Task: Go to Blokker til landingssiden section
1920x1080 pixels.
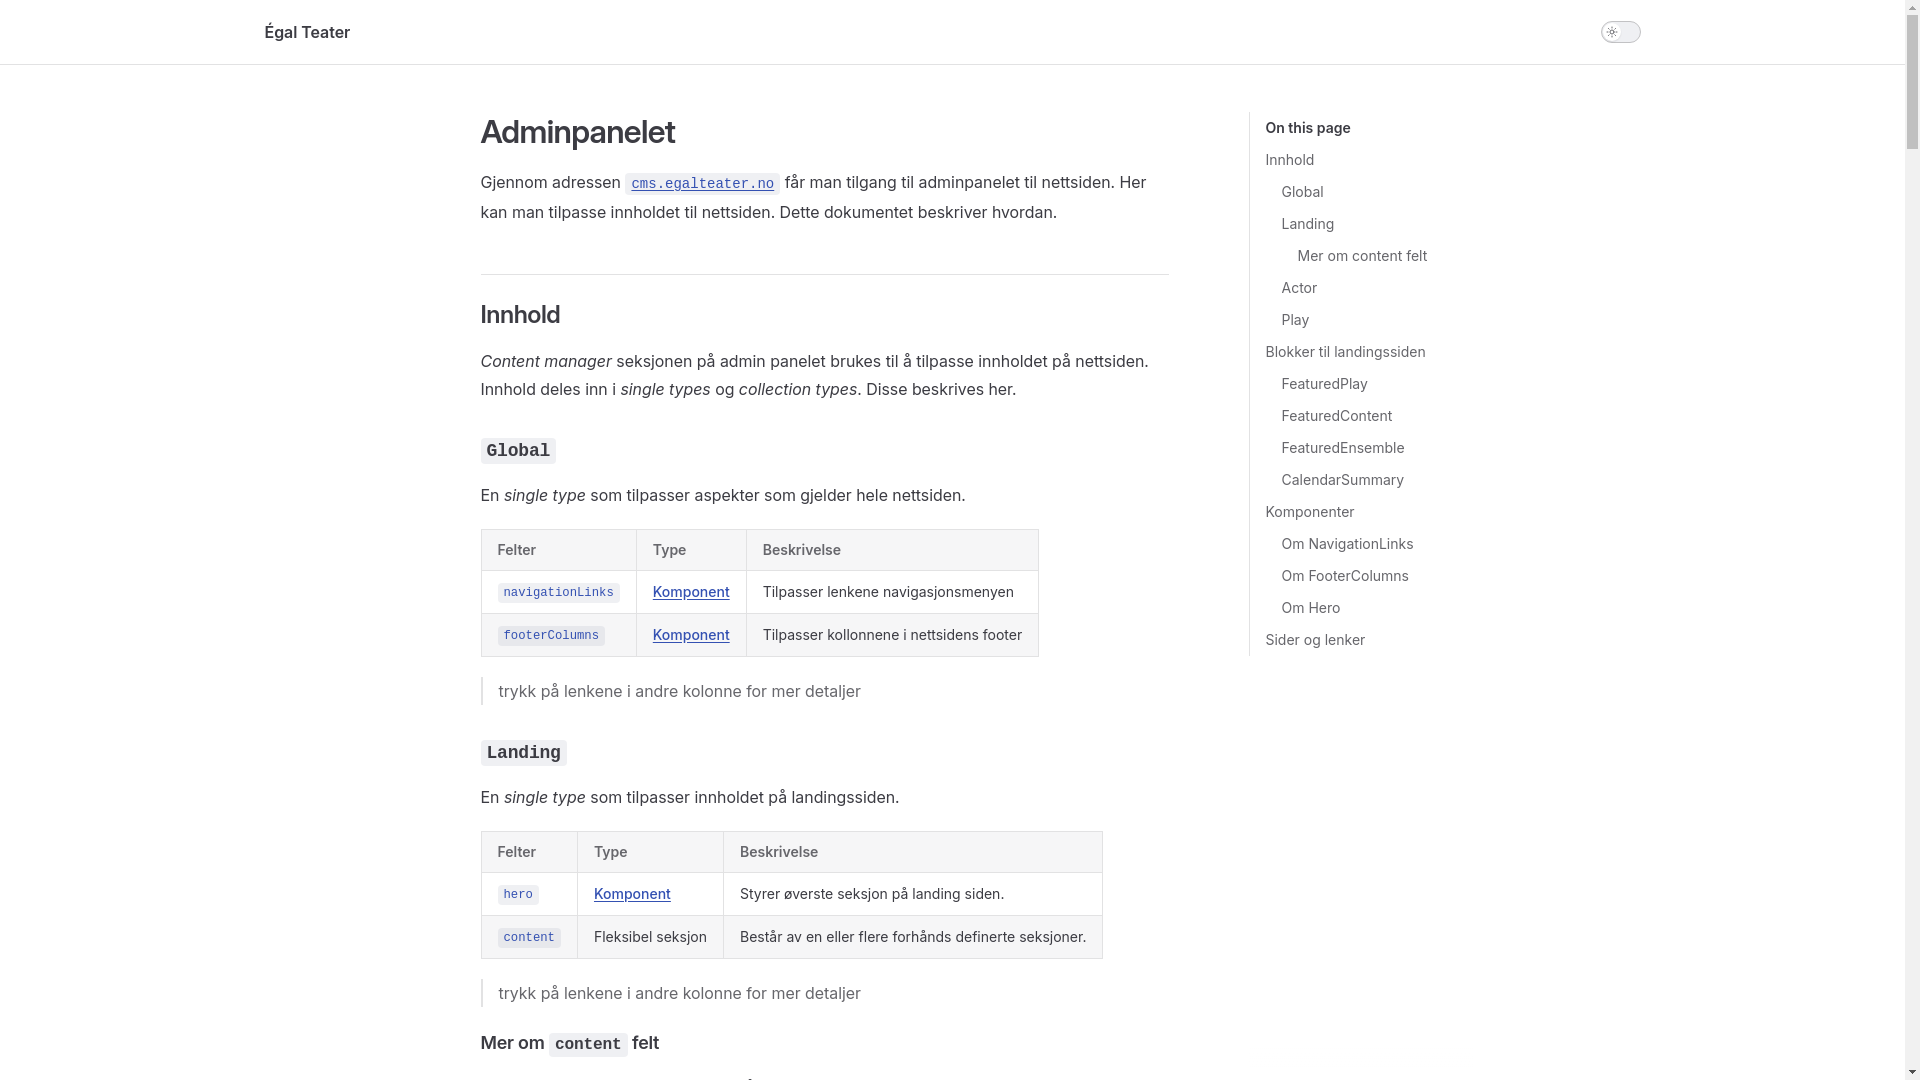Action: click(x=1345, y=352)
